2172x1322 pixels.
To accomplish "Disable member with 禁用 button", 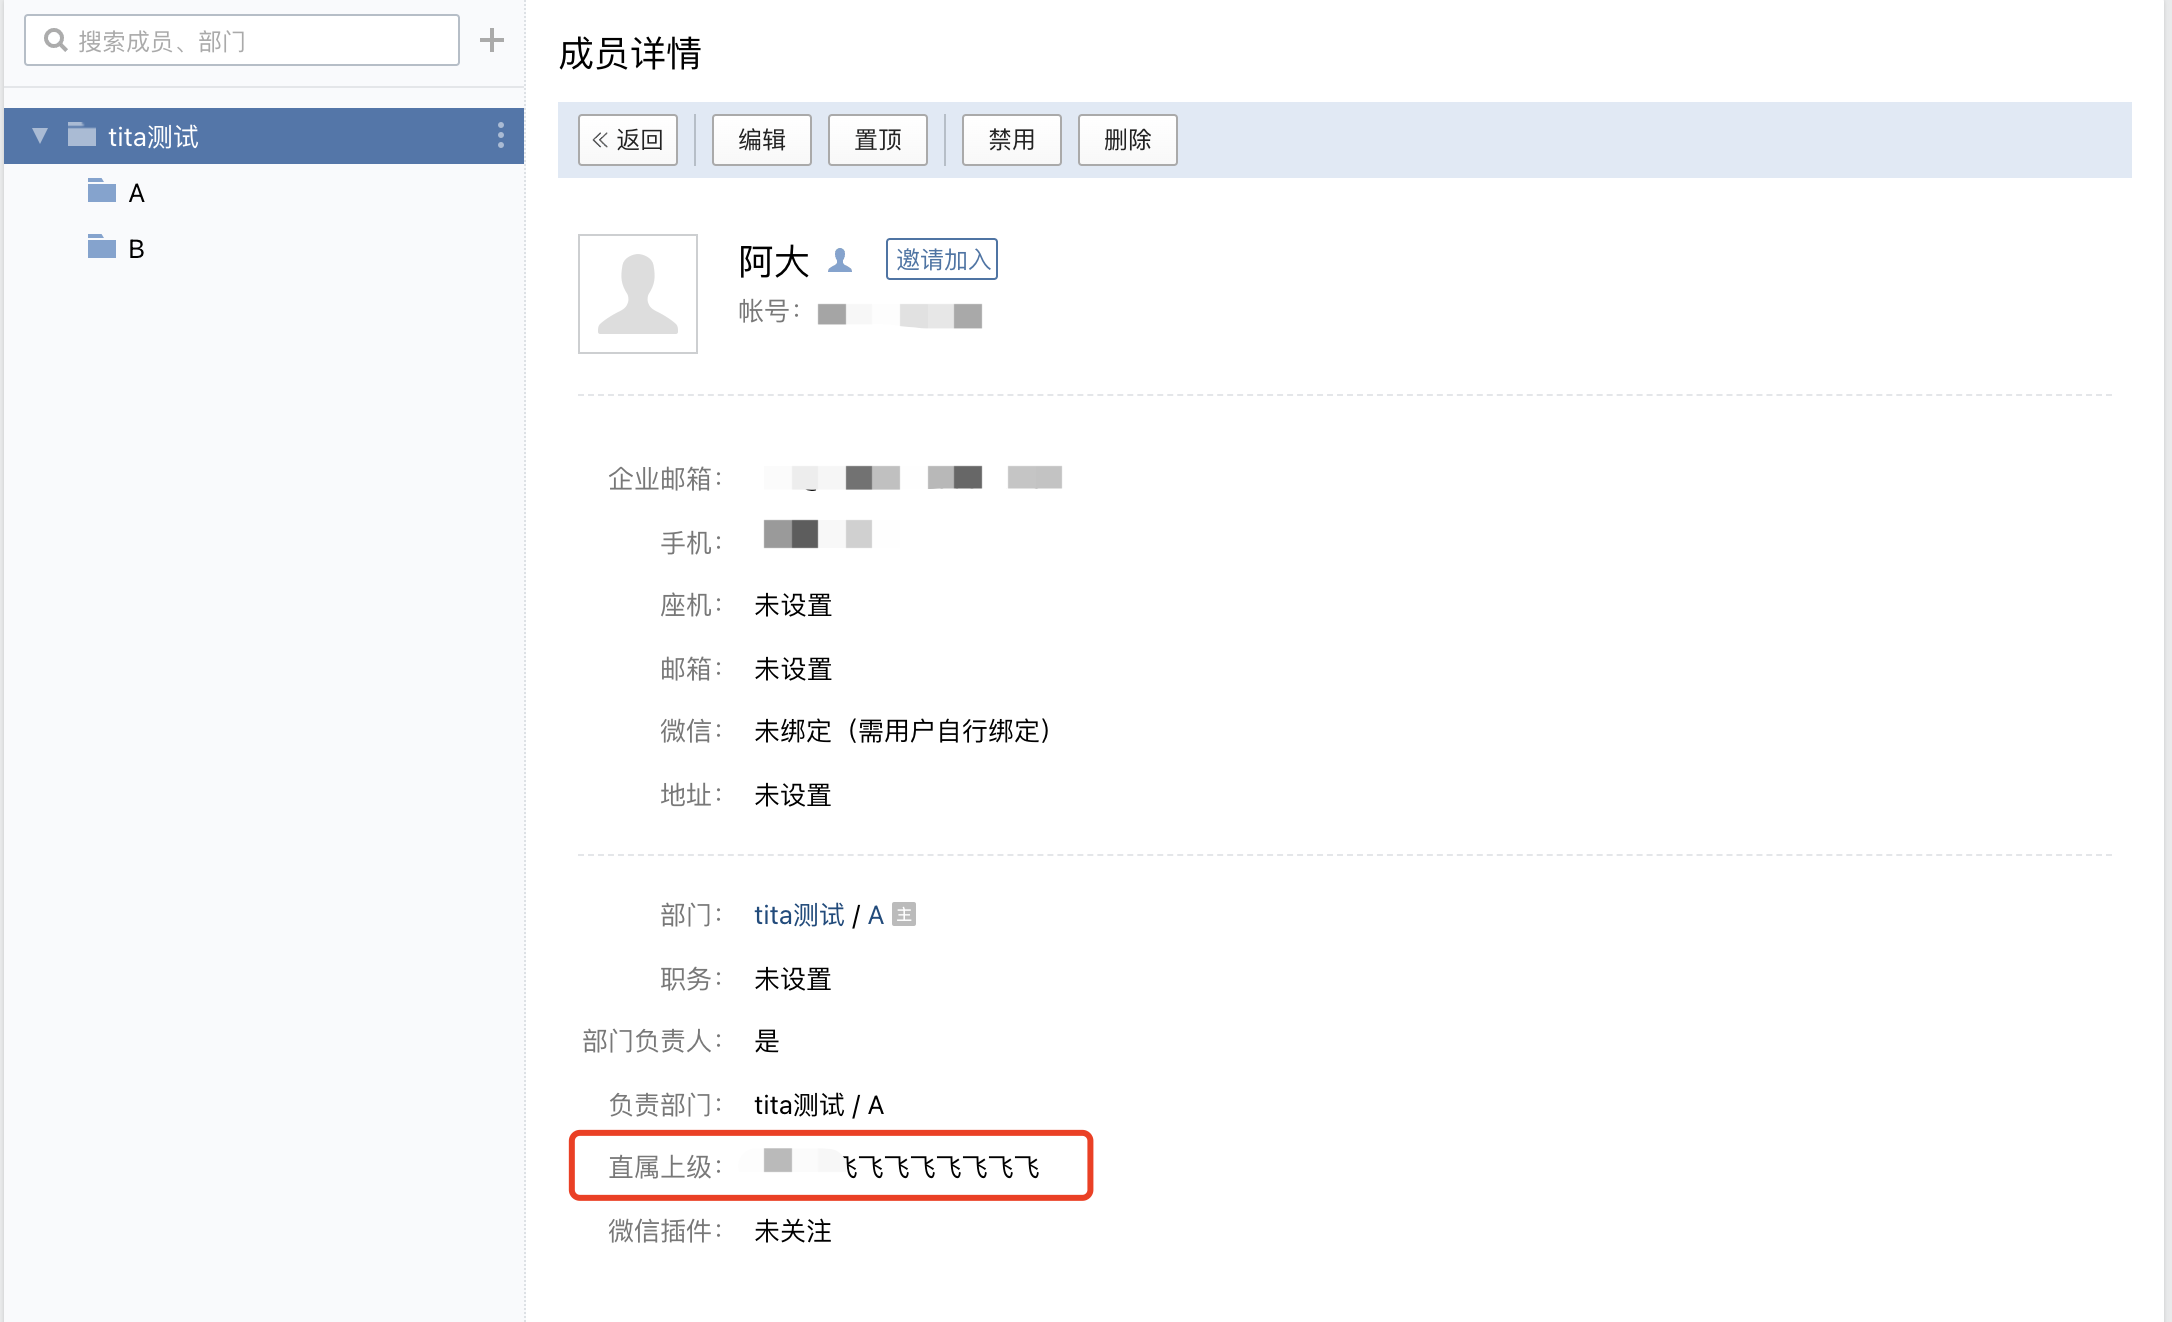I will click(x=1012, y=140).
